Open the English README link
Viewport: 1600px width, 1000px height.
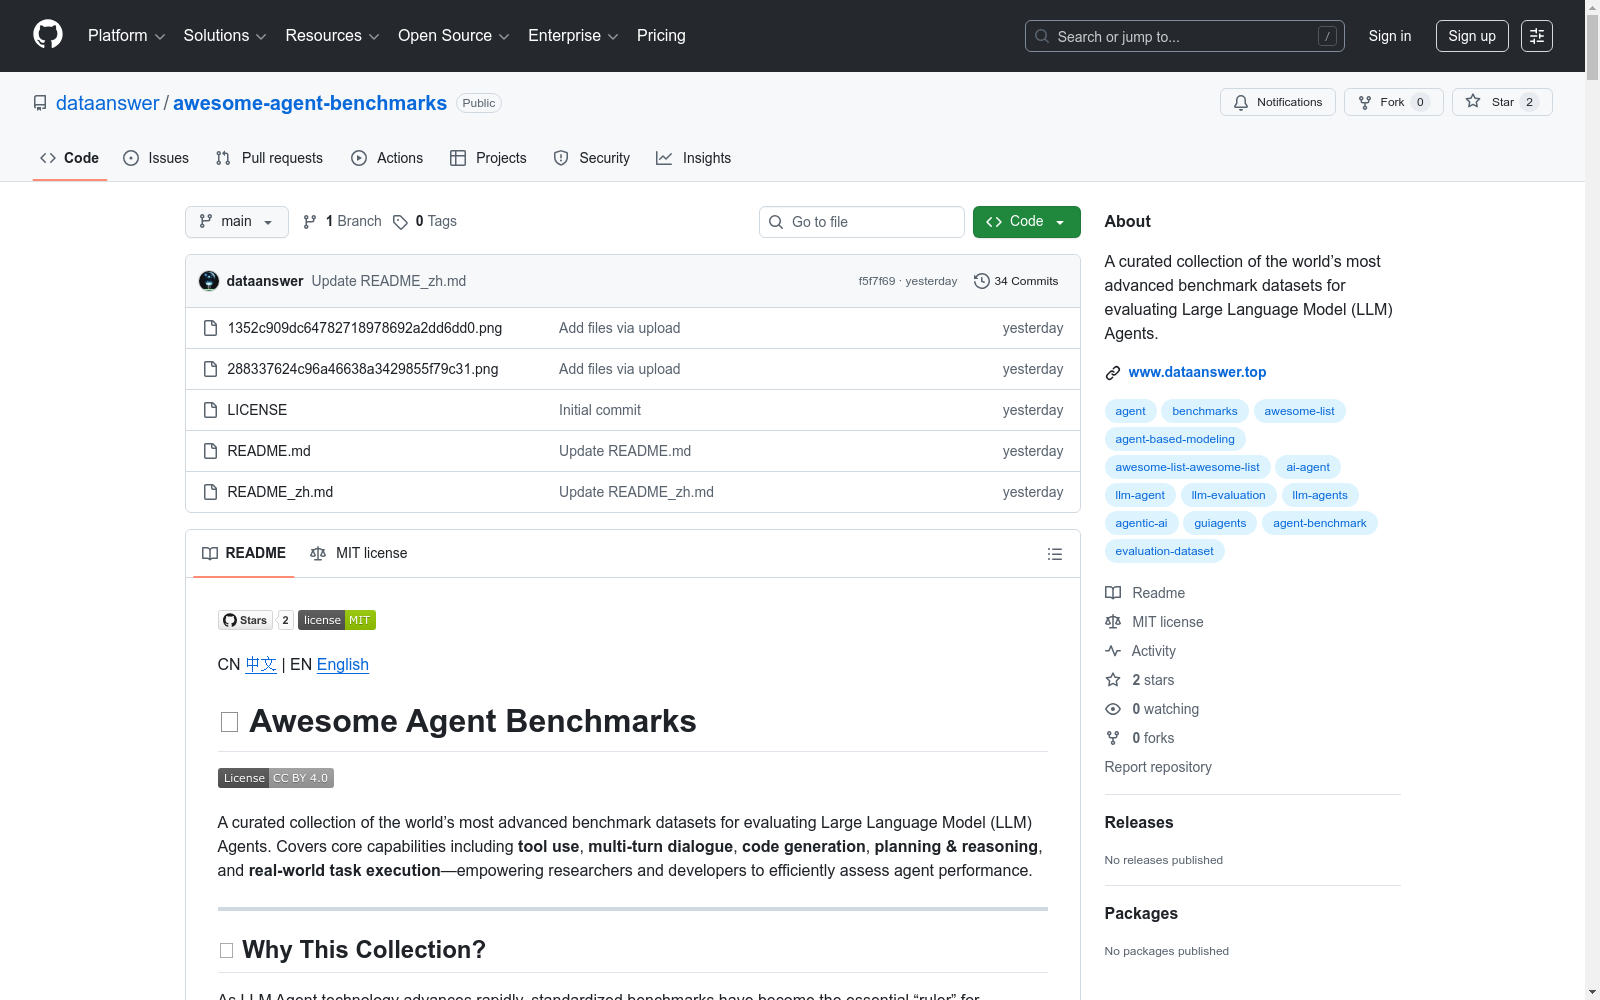[343, 664]
